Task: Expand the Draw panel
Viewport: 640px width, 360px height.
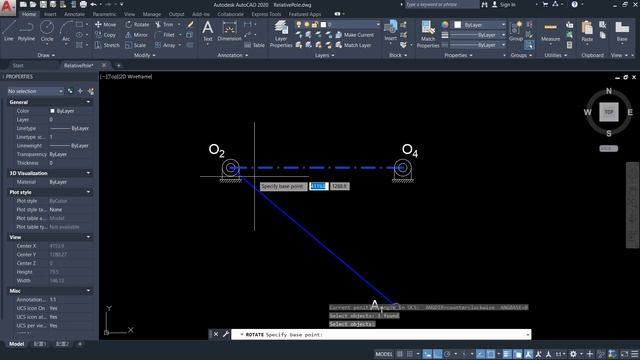Action: pos(46,55)
